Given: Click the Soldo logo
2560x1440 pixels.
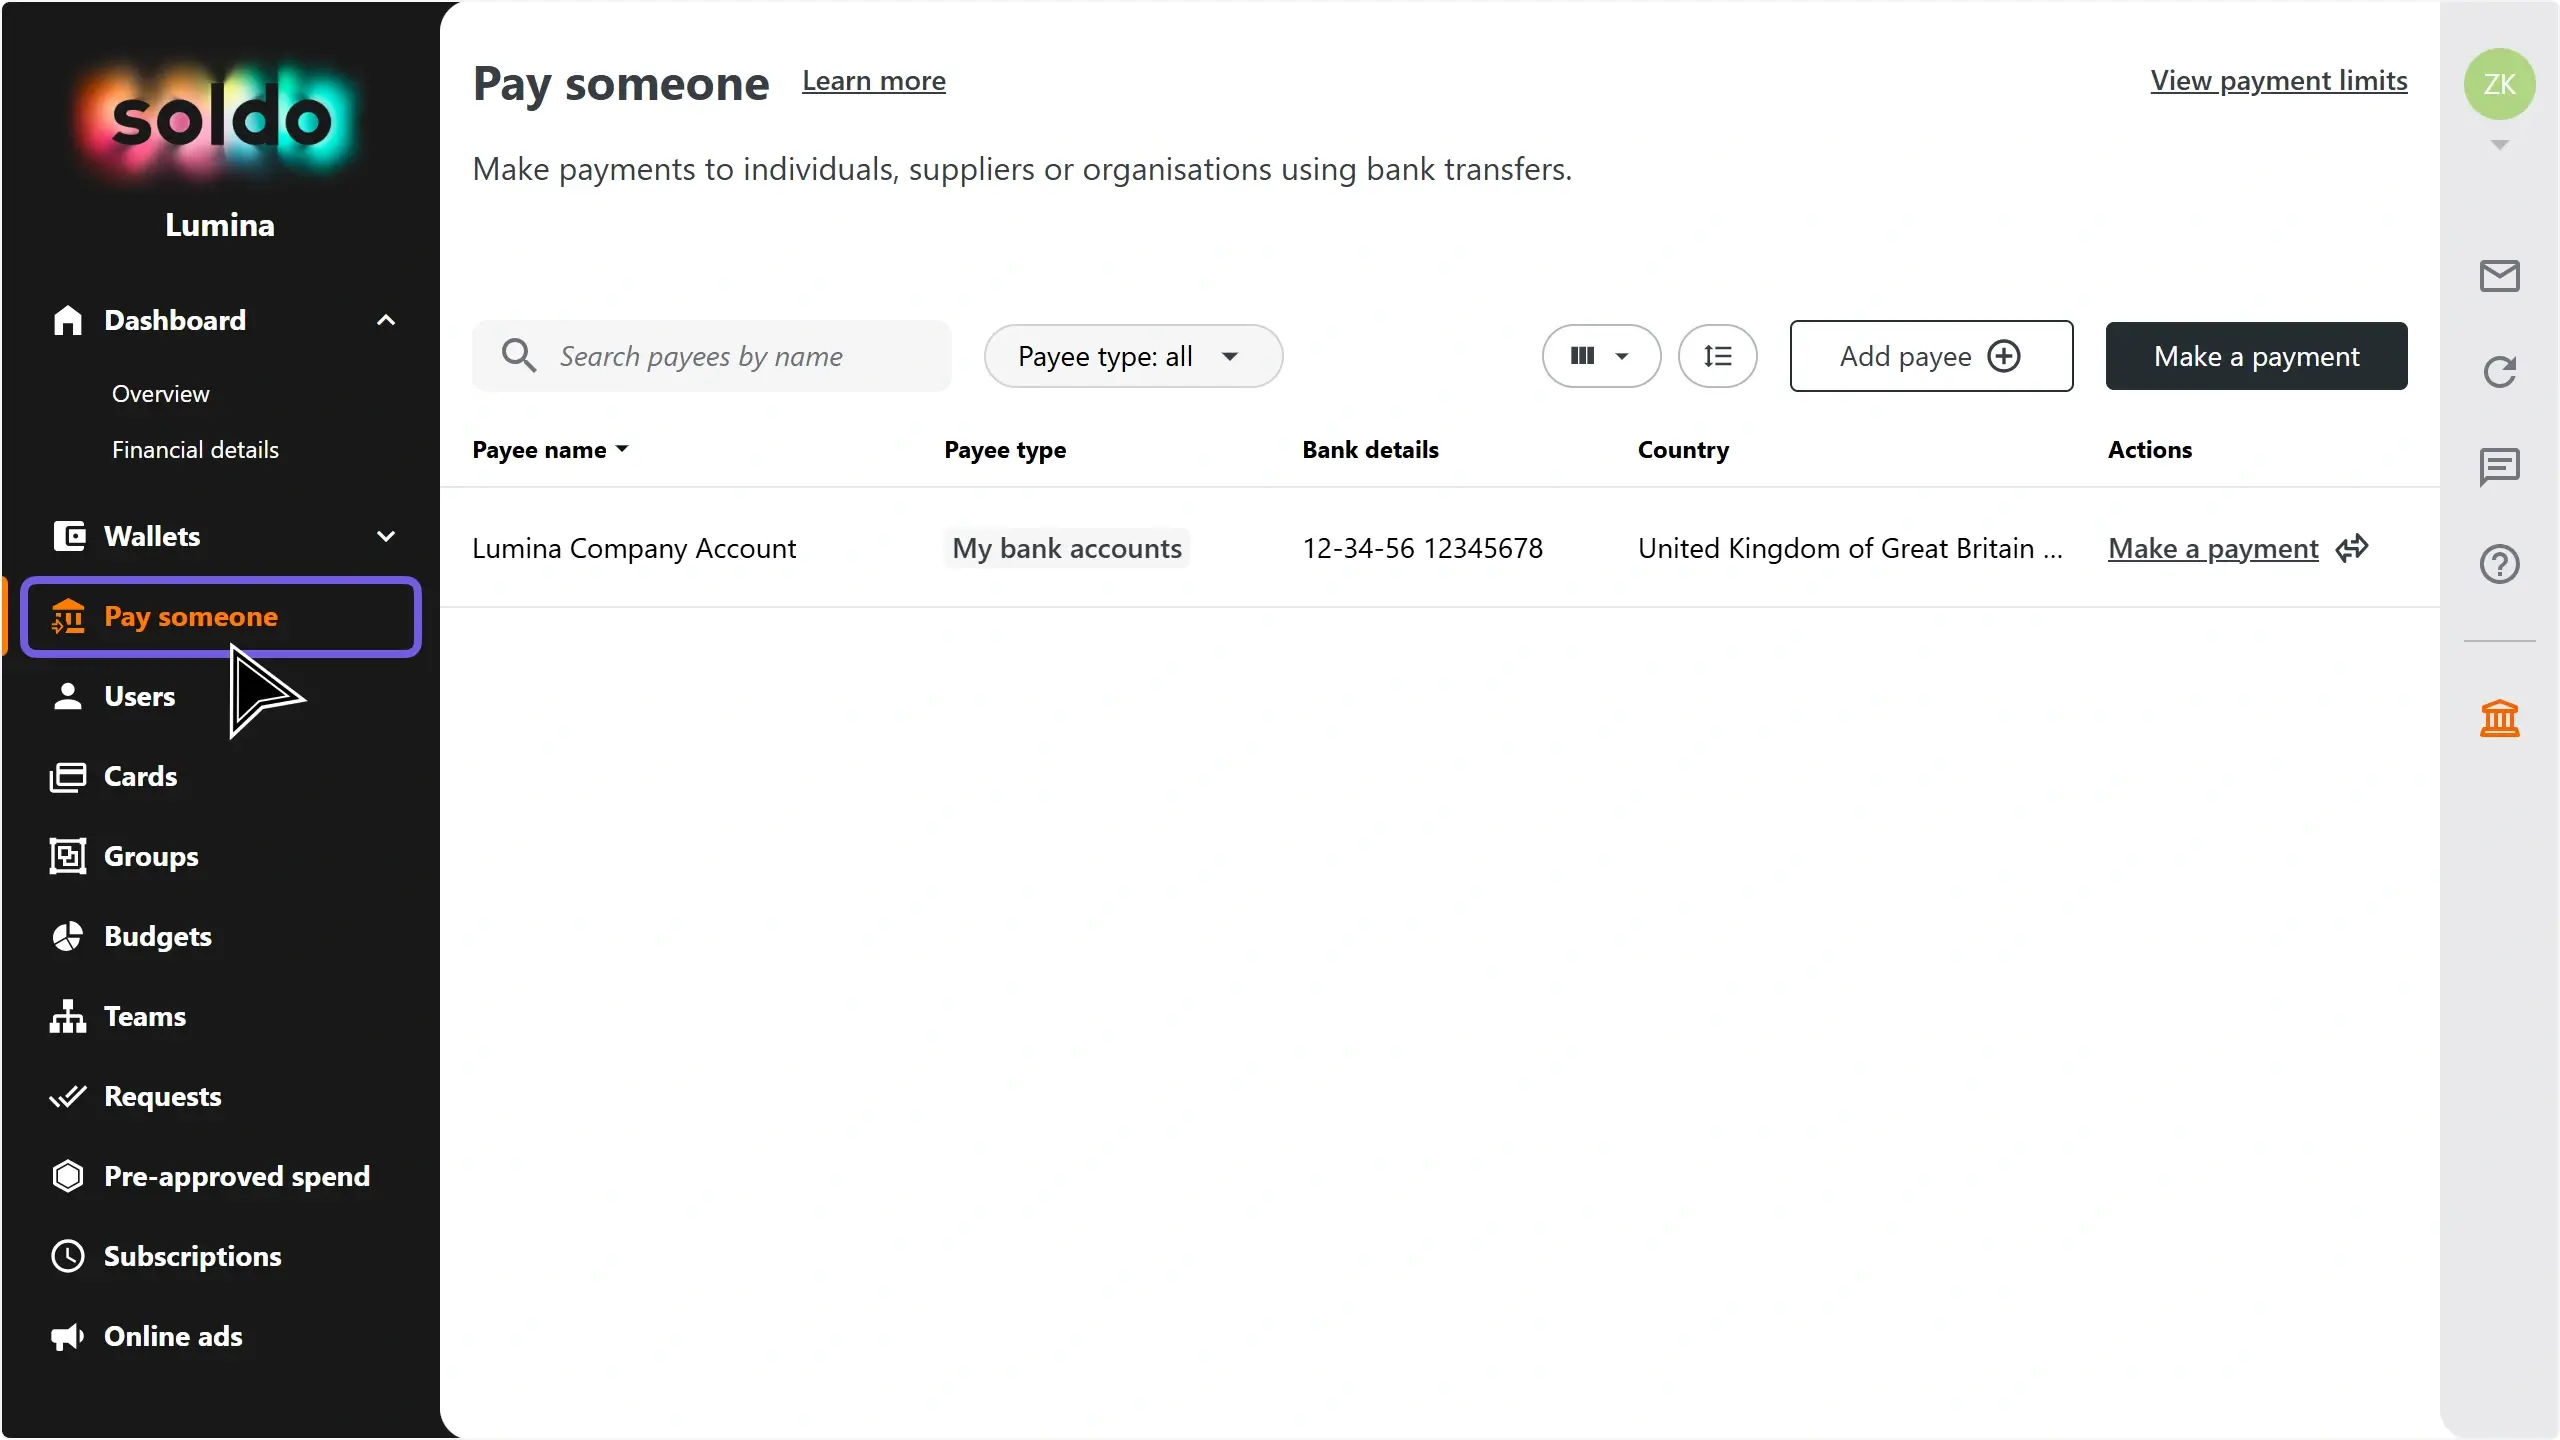Looking at the screenshot, I should 220,120.
